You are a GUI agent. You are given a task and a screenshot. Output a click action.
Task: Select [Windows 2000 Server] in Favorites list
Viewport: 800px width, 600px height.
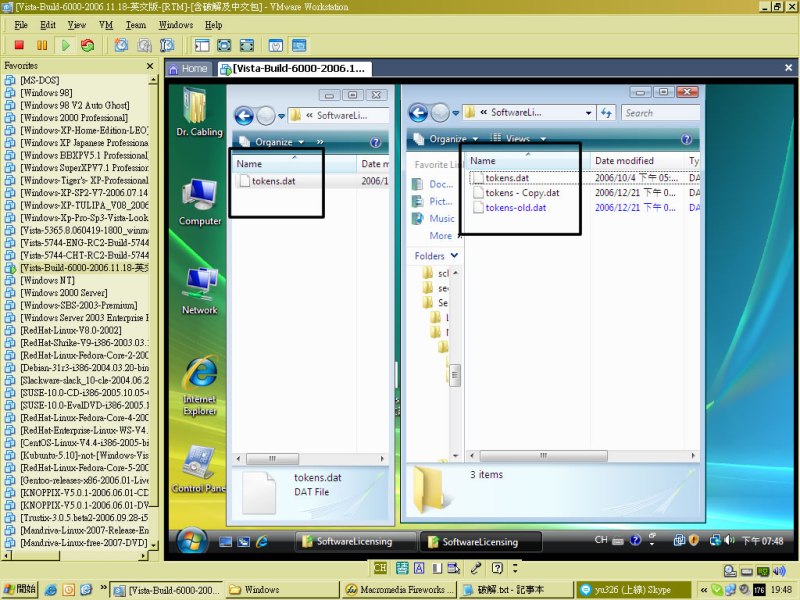point(63,293)
